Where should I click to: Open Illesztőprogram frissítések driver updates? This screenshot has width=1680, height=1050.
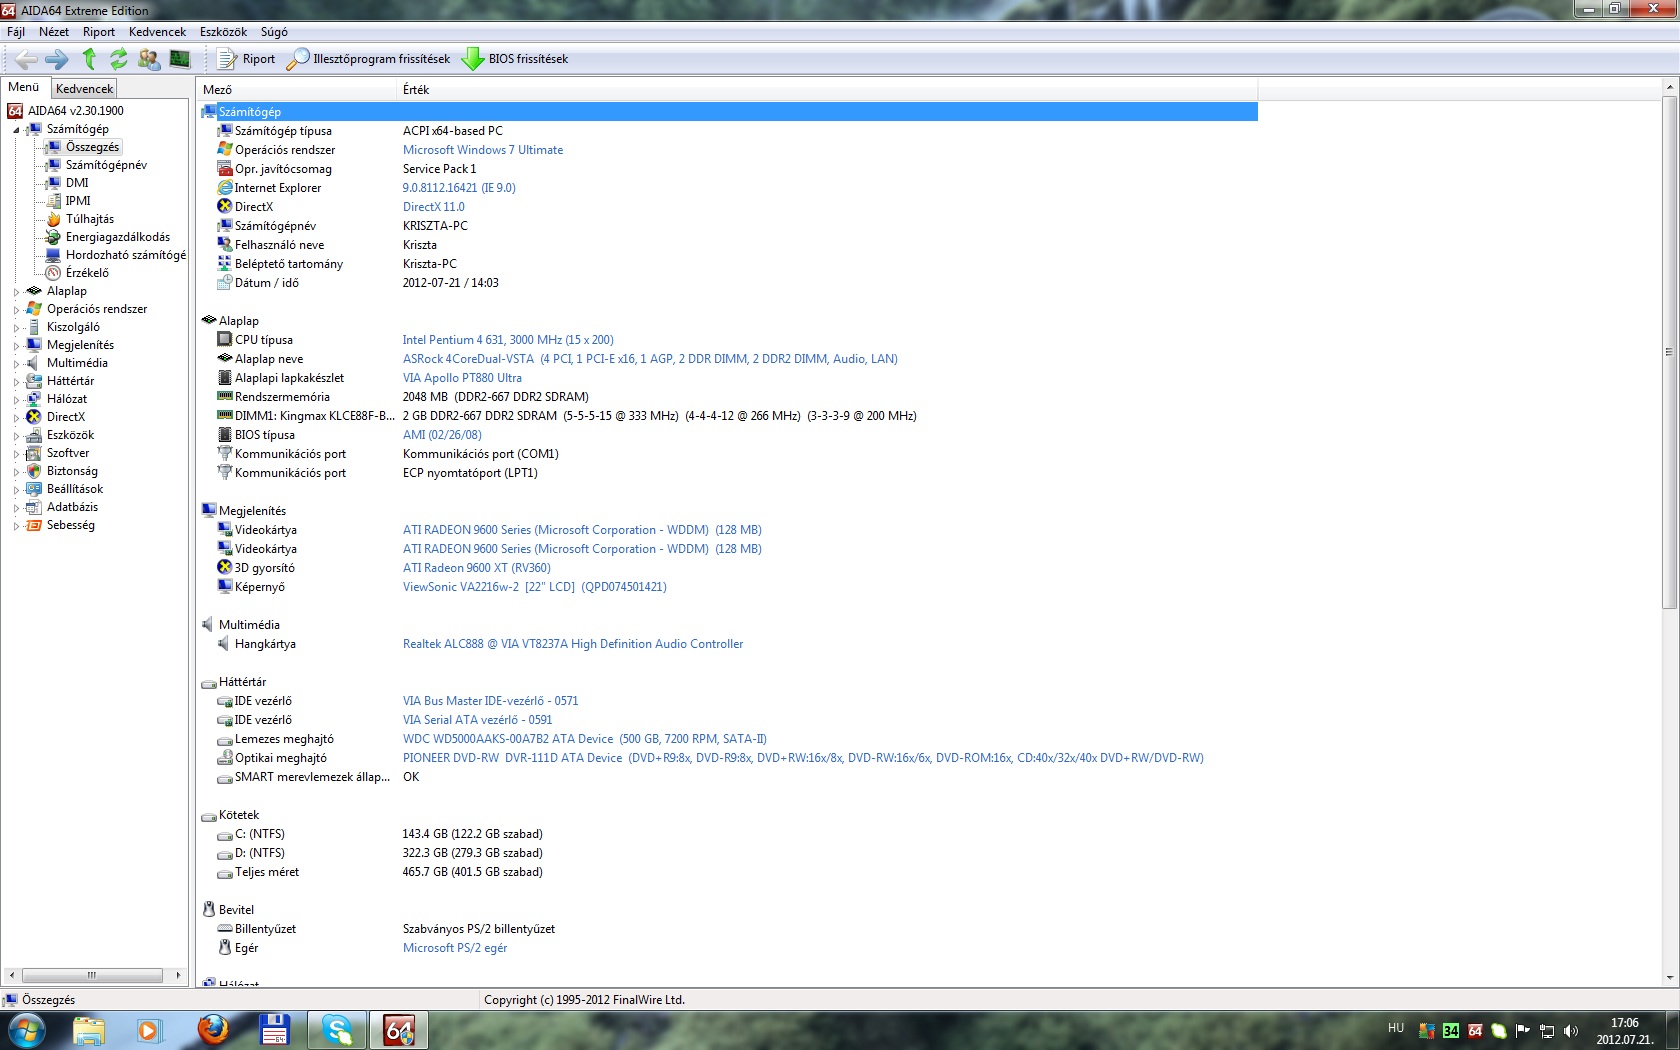(x=368, y=59)
